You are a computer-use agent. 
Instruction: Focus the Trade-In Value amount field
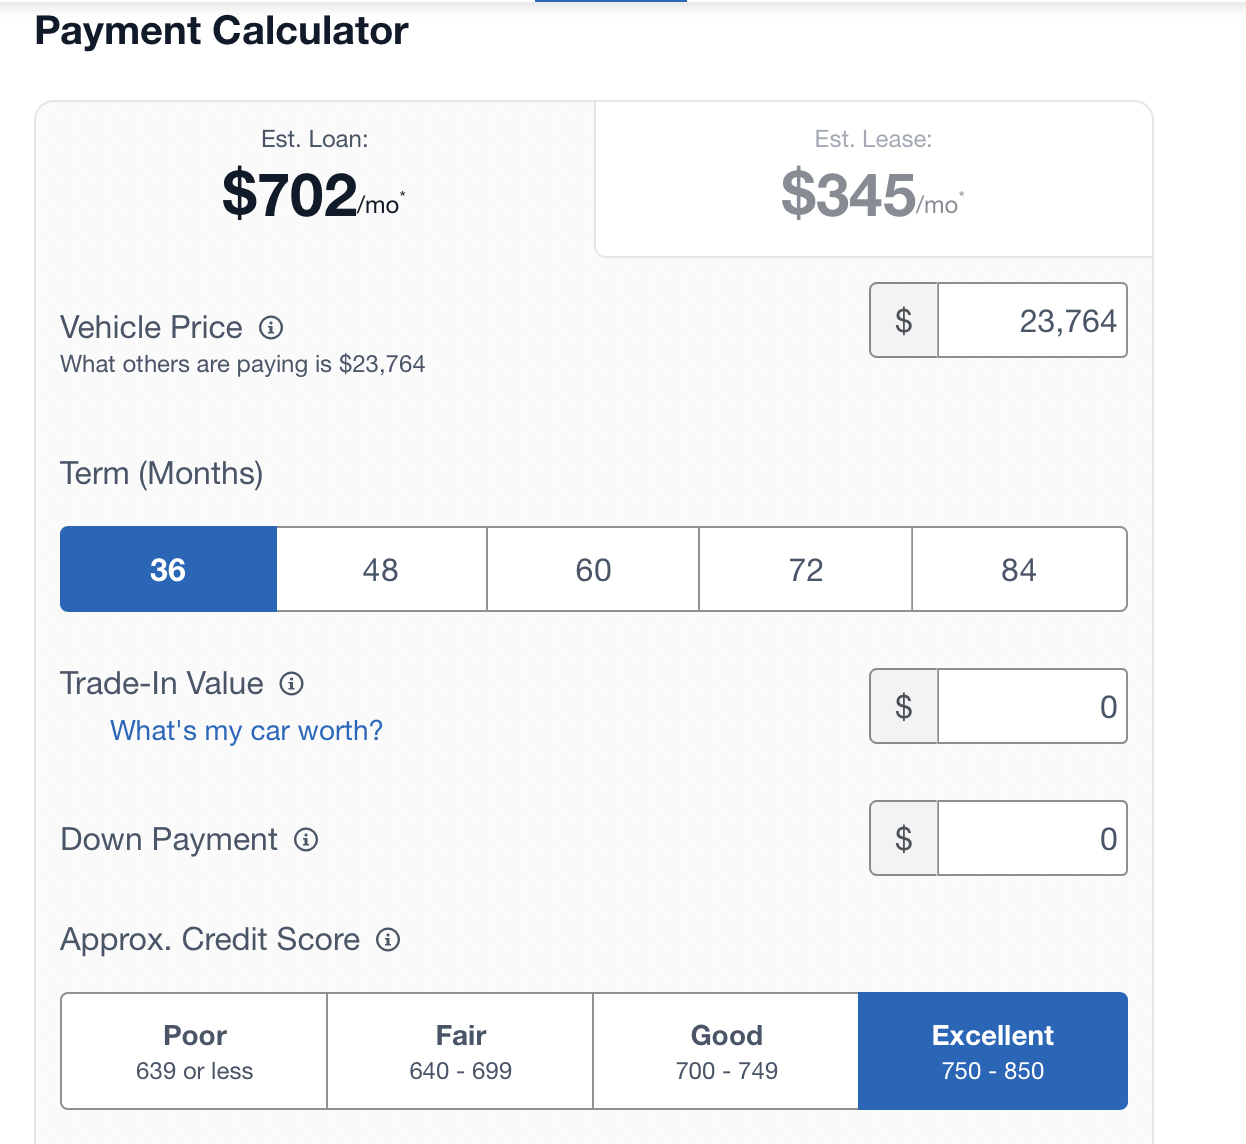point(1031,707)
